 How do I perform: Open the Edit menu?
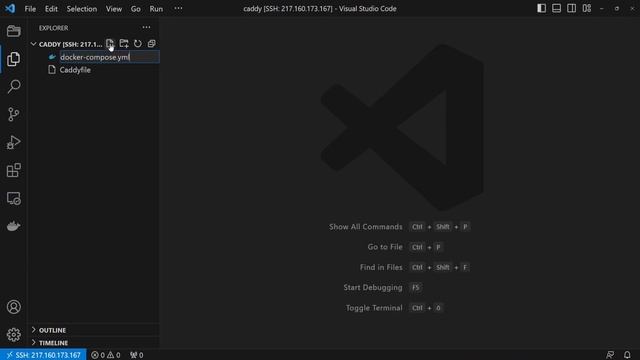click(x=51, y=9)
